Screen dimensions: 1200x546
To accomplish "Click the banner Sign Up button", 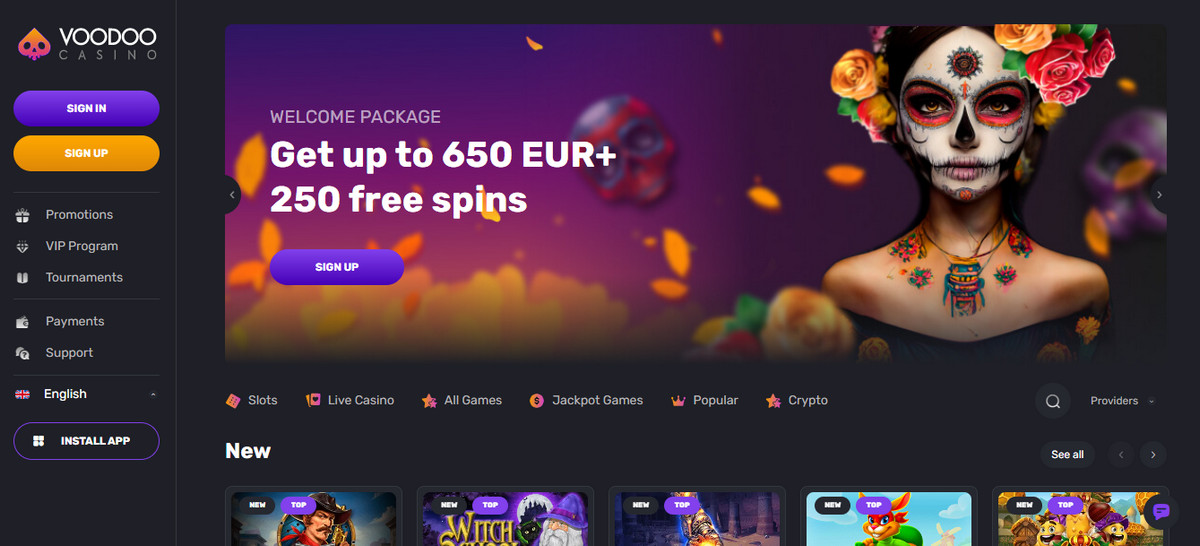I will coord(337,267).
